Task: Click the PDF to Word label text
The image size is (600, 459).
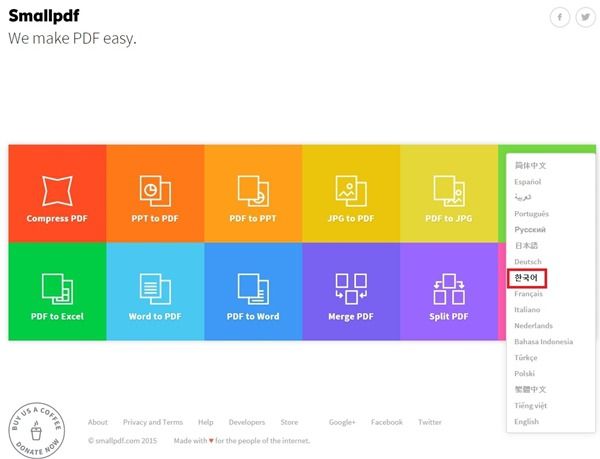Action: [253, 317]
